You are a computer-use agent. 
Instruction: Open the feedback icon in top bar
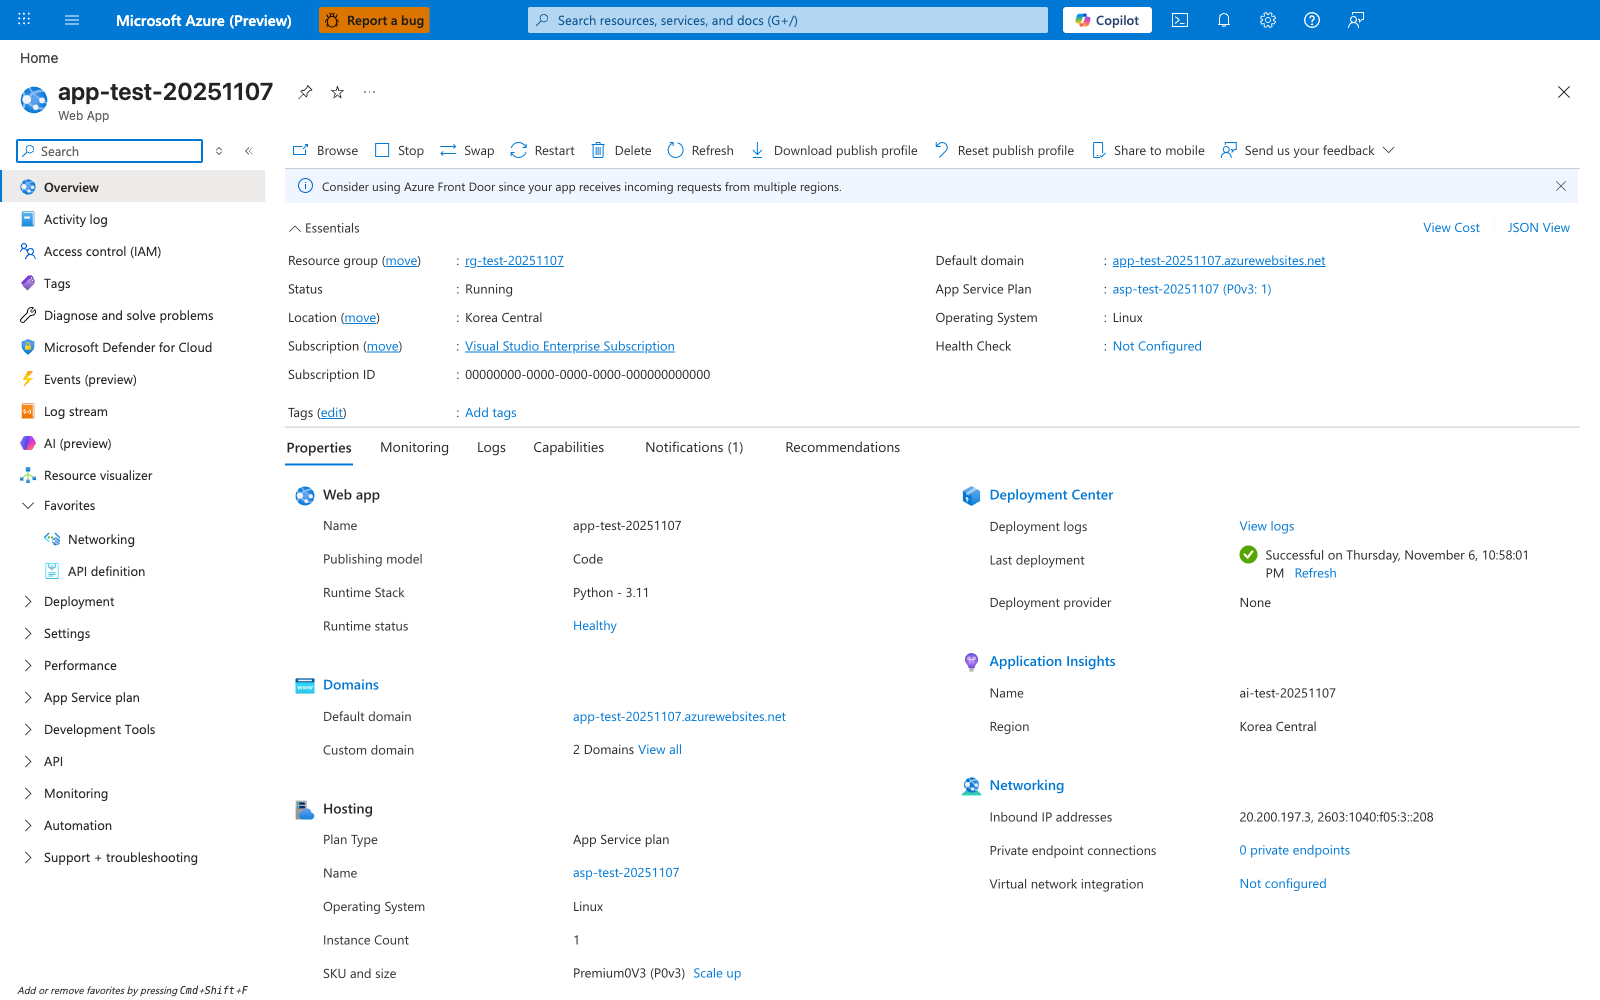pyautogui.click(x=1356, y=20)
